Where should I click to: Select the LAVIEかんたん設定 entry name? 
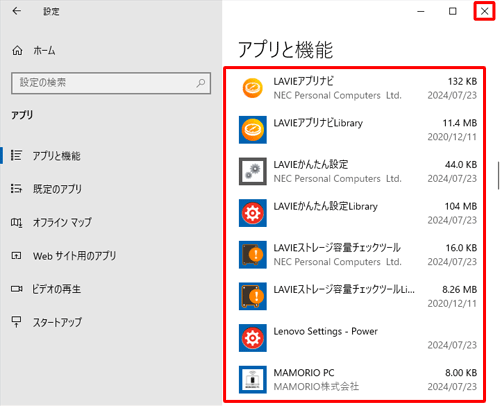coord(311,165)
